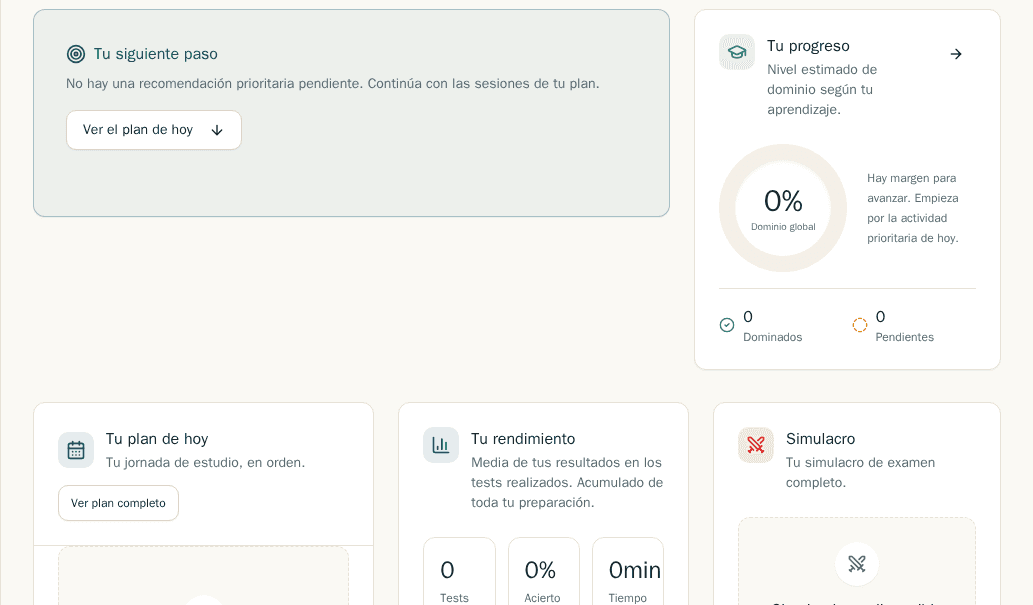Click the dashed orange circle next to Pendientes
This screenshot has height=605, width=1033.
pyautogui.click(x=860, y=325)
